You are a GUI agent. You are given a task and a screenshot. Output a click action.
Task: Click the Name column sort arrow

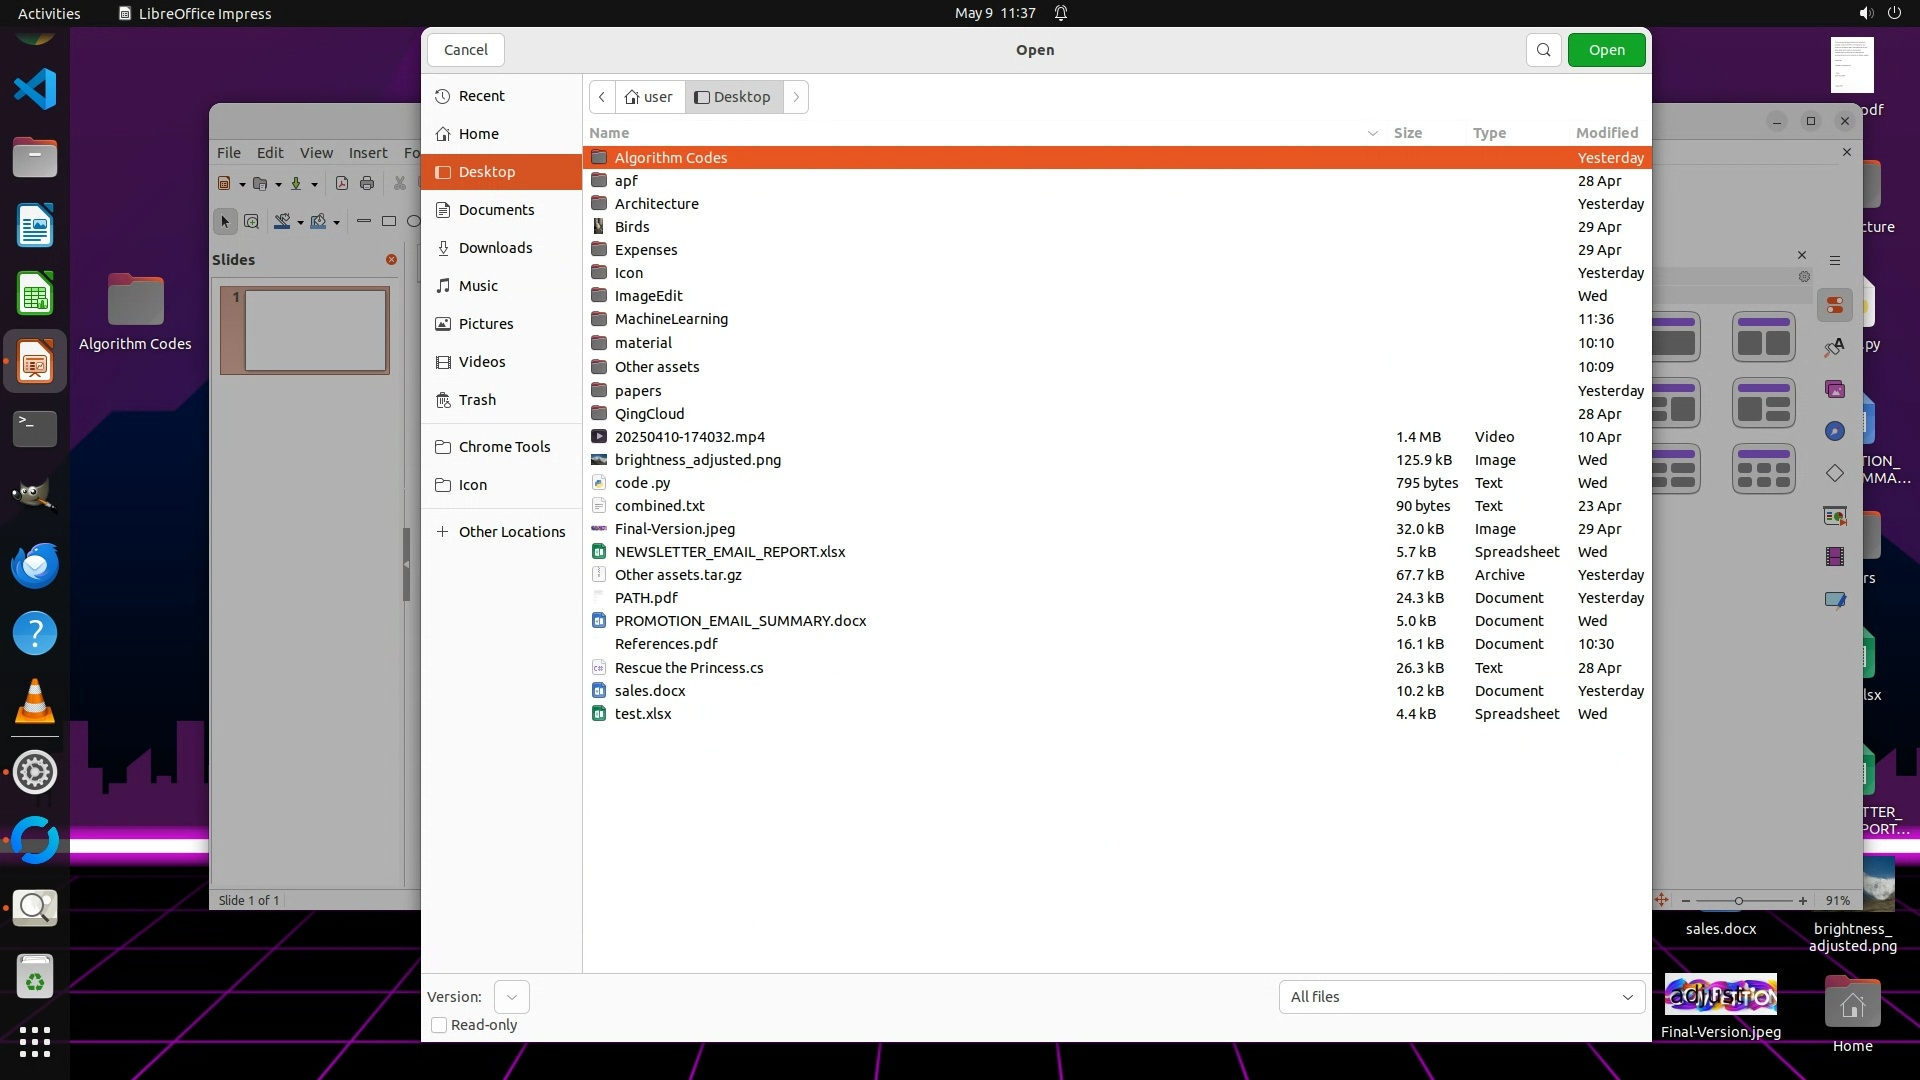(1372, 133)
